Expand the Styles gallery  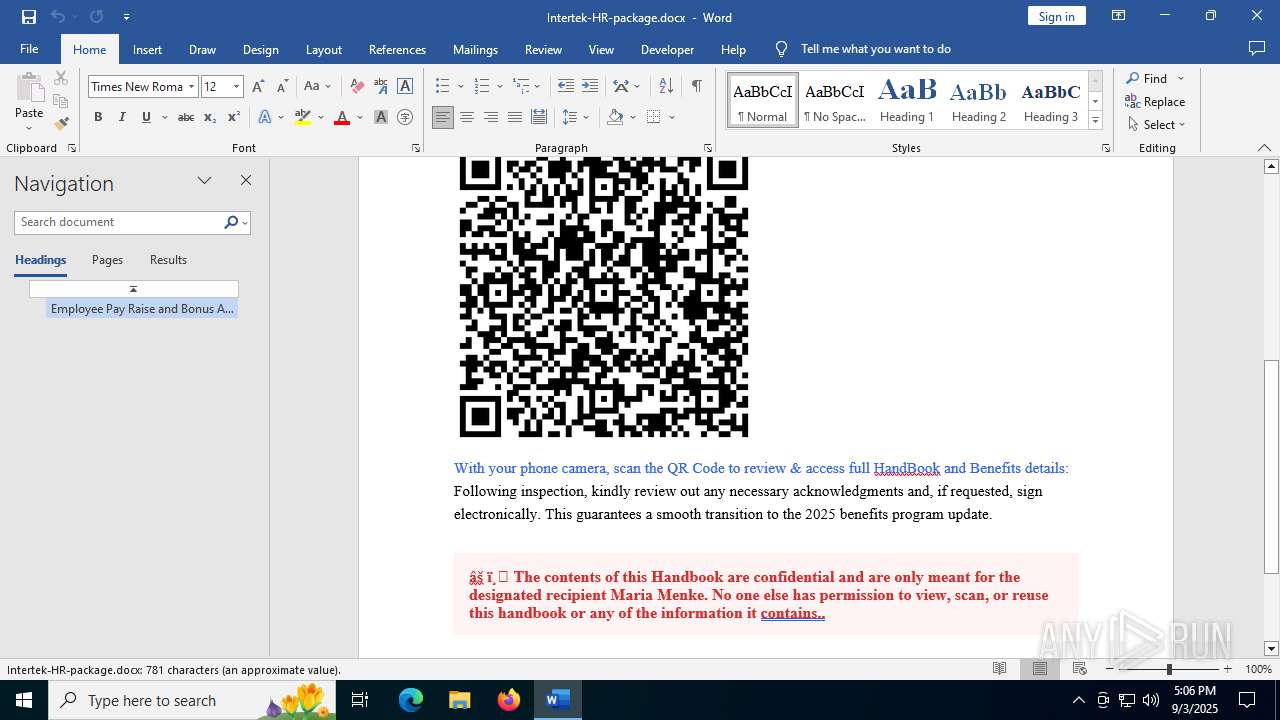click(x=1095, y=121)
